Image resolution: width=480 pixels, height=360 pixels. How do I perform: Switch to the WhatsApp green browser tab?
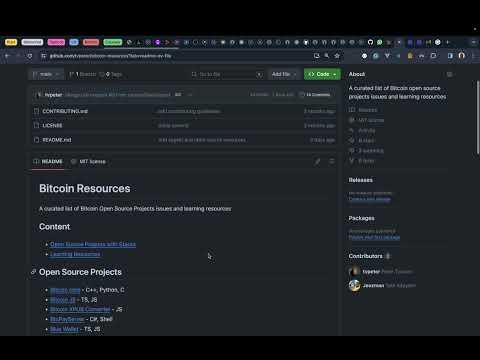[x=380, y=42]
